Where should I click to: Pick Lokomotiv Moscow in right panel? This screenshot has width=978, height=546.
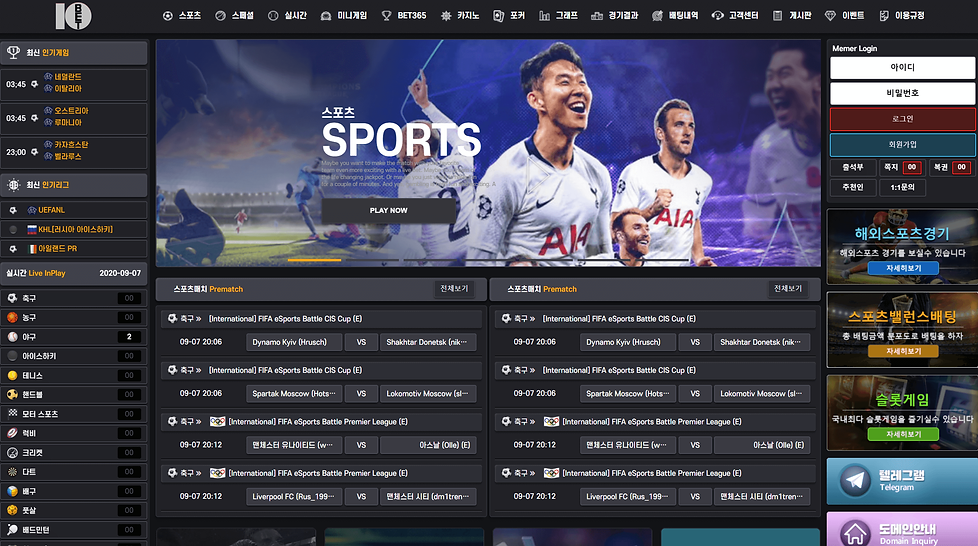(x=762, y=394)
